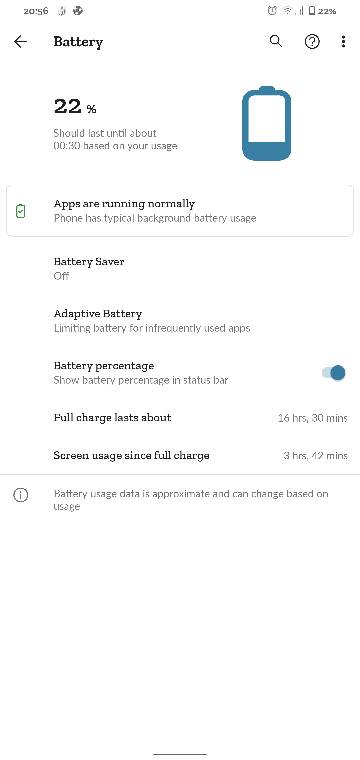Screen dimensions: 360x760
Task: Open Apps are running normally card
Action: click(x=180, y=211)
